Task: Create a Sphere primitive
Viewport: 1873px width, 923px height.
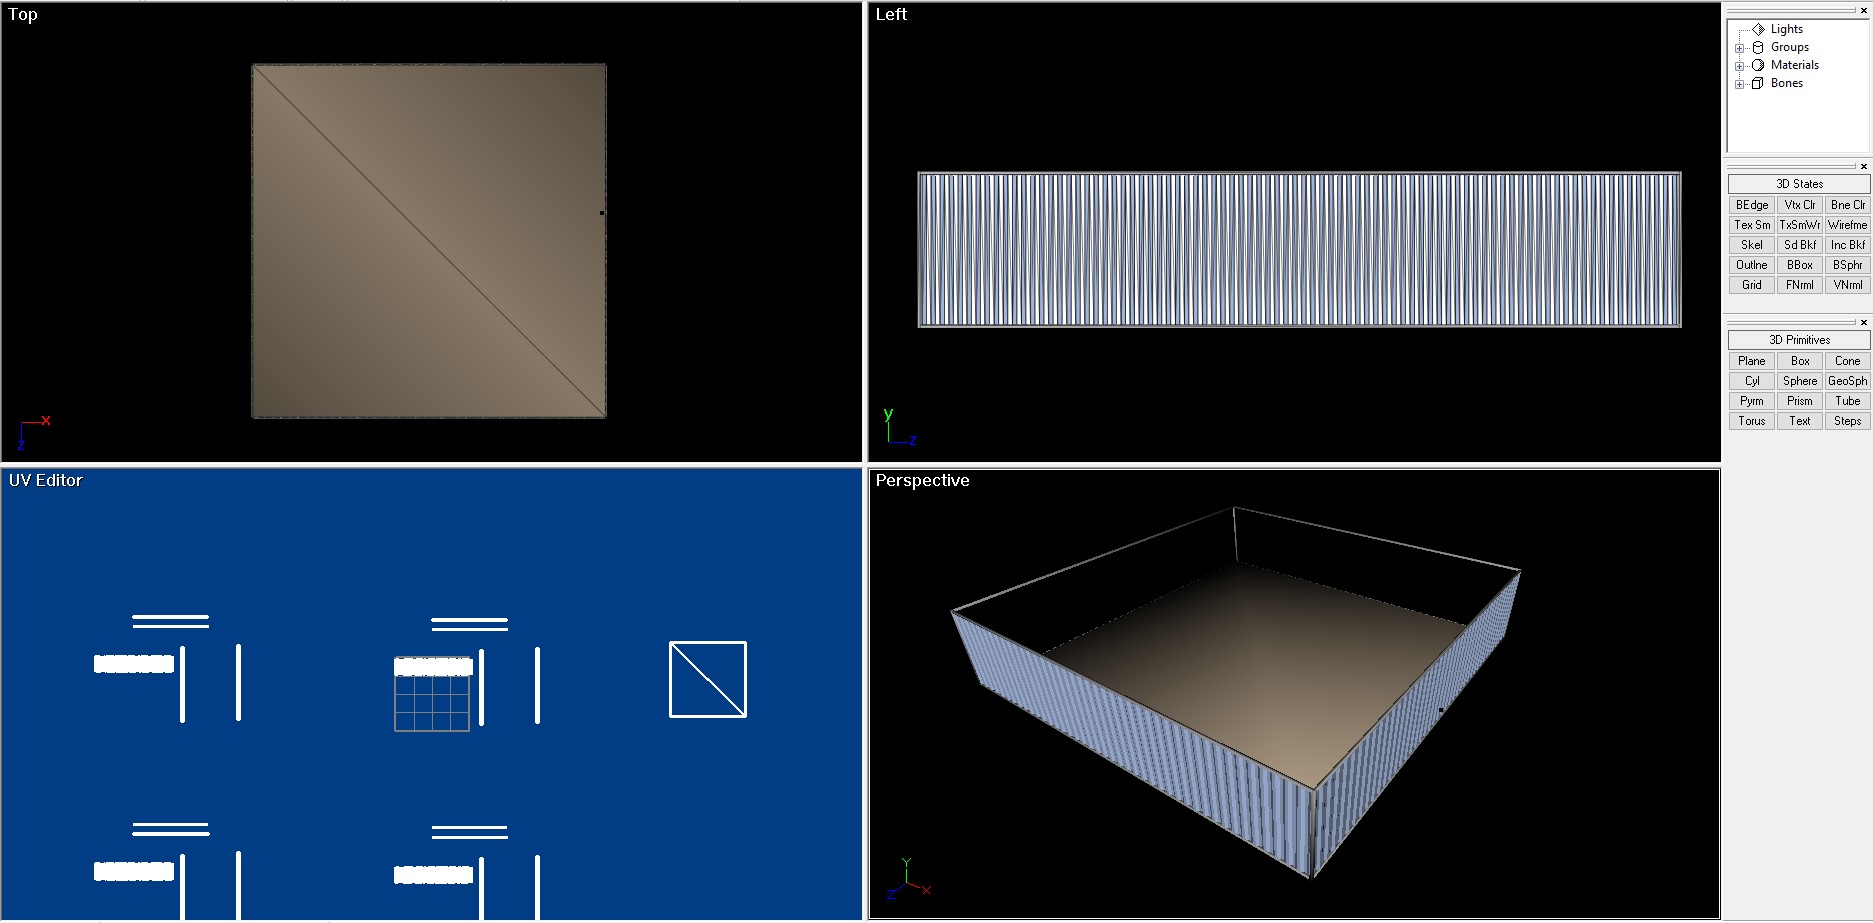Action: 1799,381
